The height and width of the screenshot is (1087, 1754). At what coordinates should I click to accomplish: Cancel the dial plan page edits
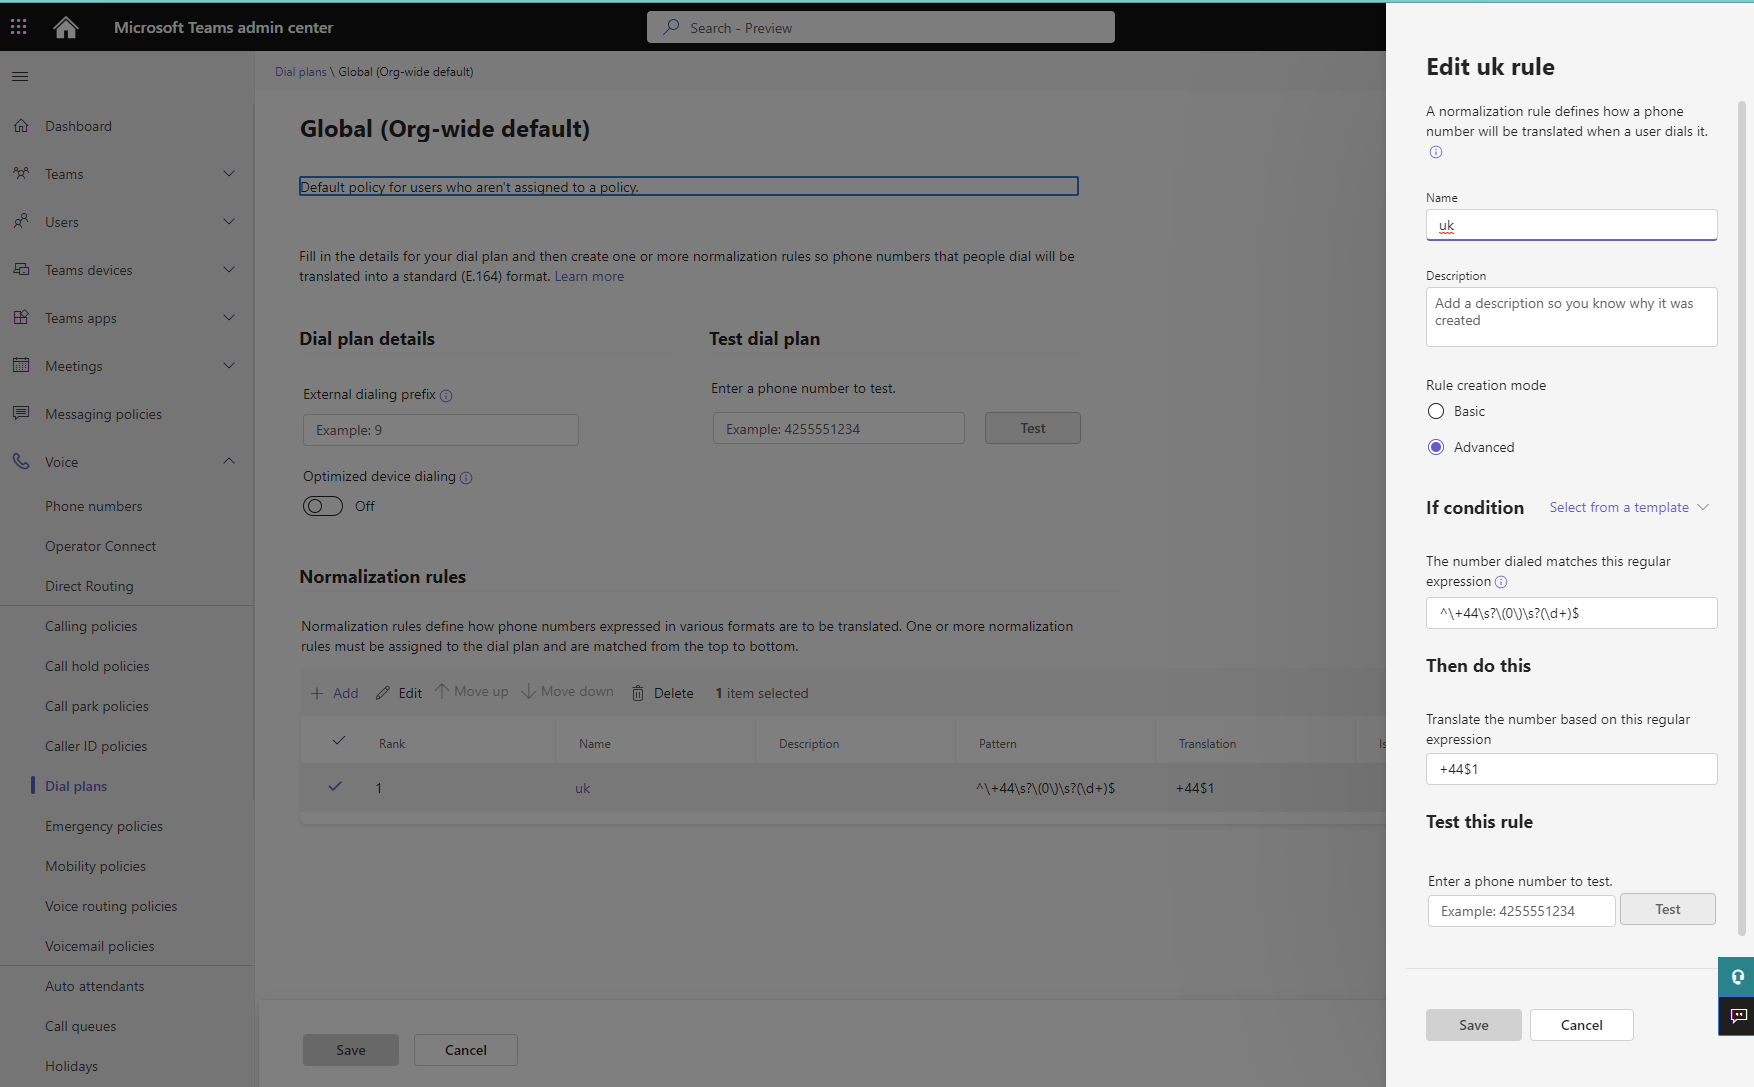[x=466, y=1050]
